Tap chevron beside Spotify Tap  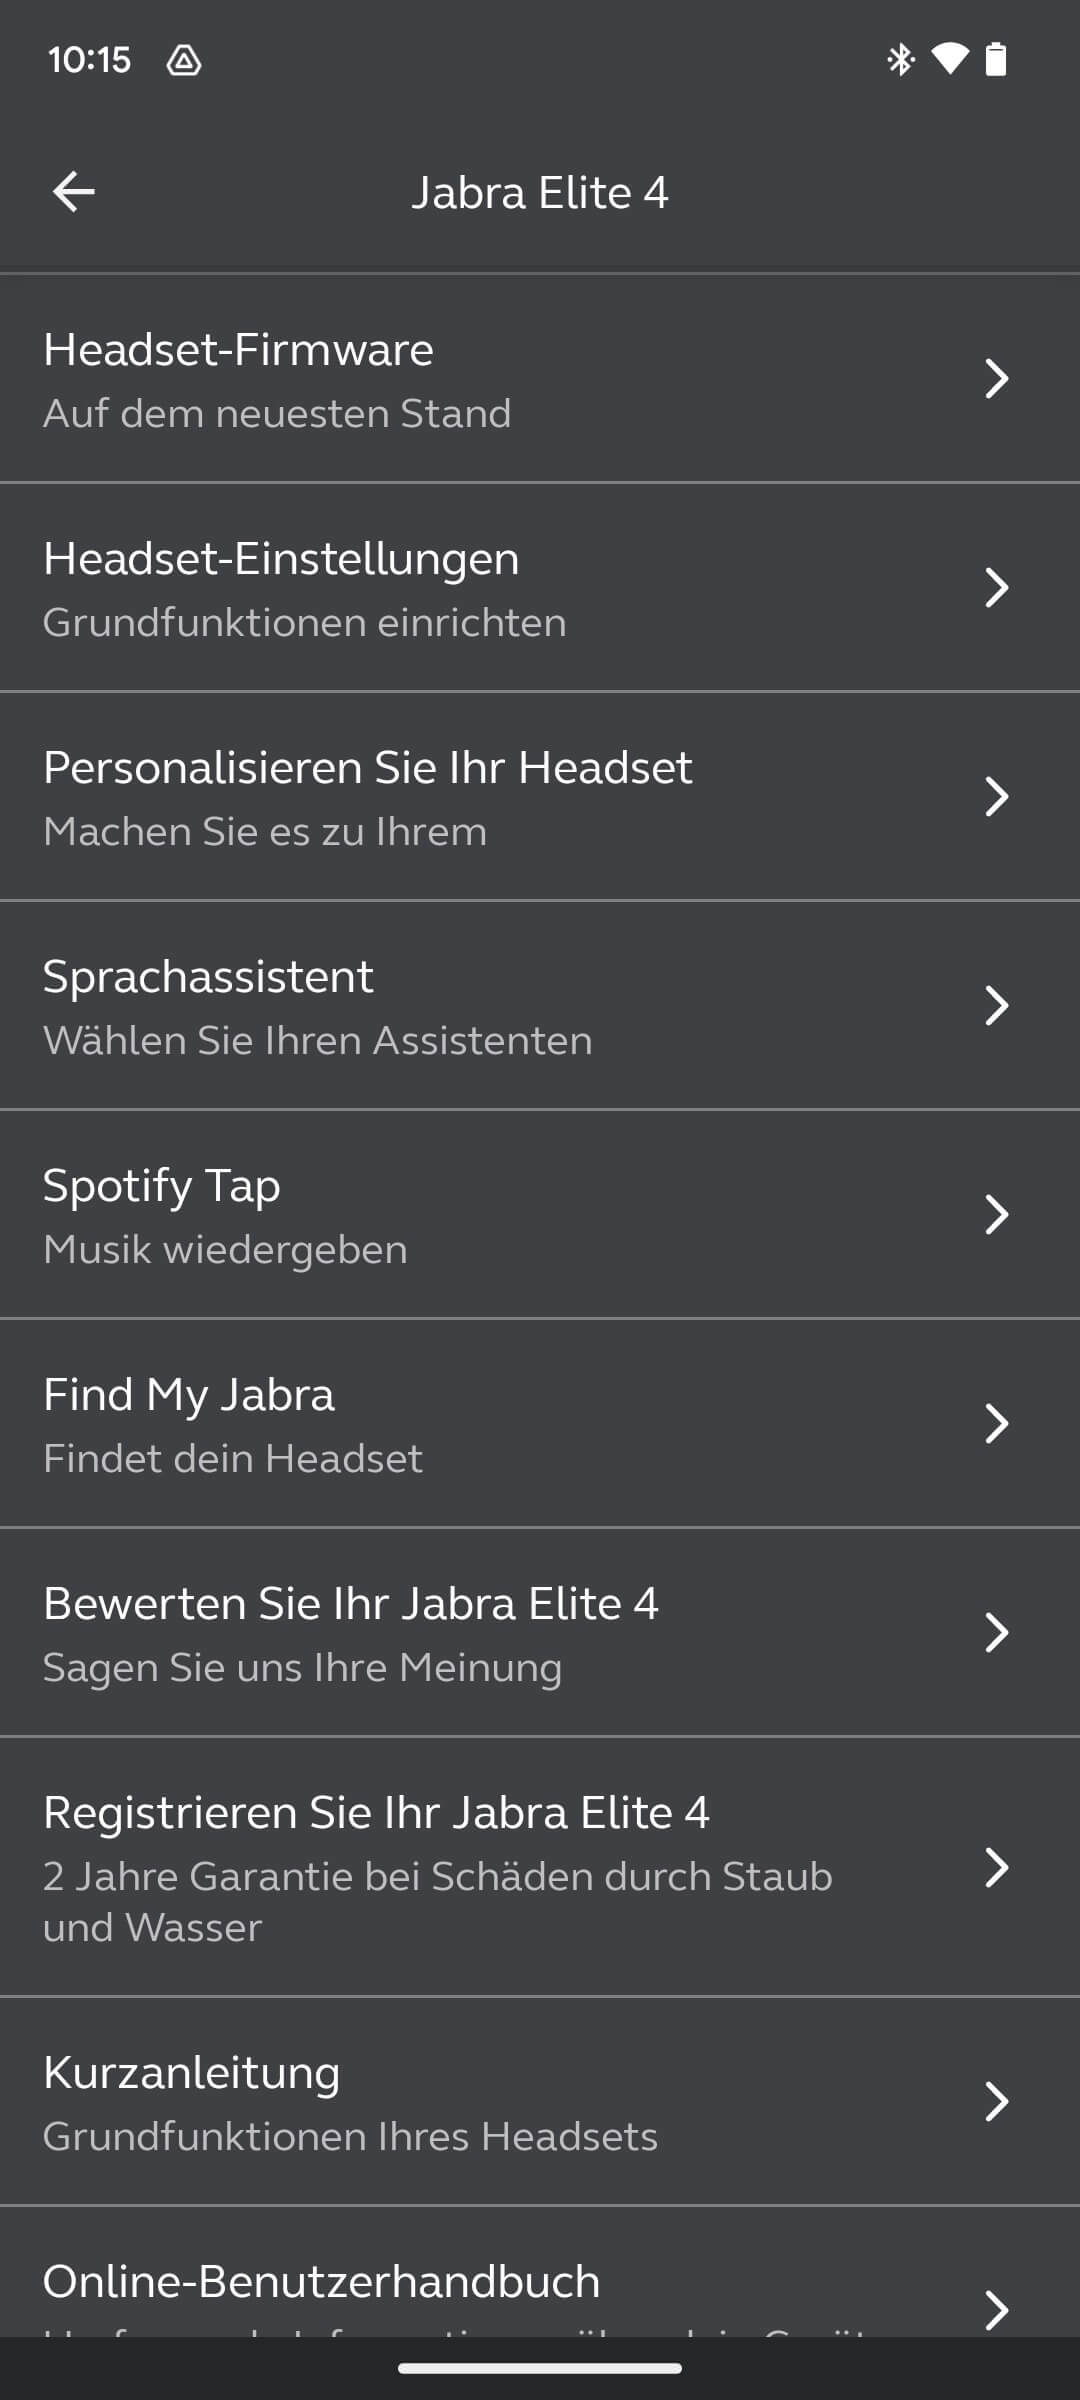click(996, 1215)
